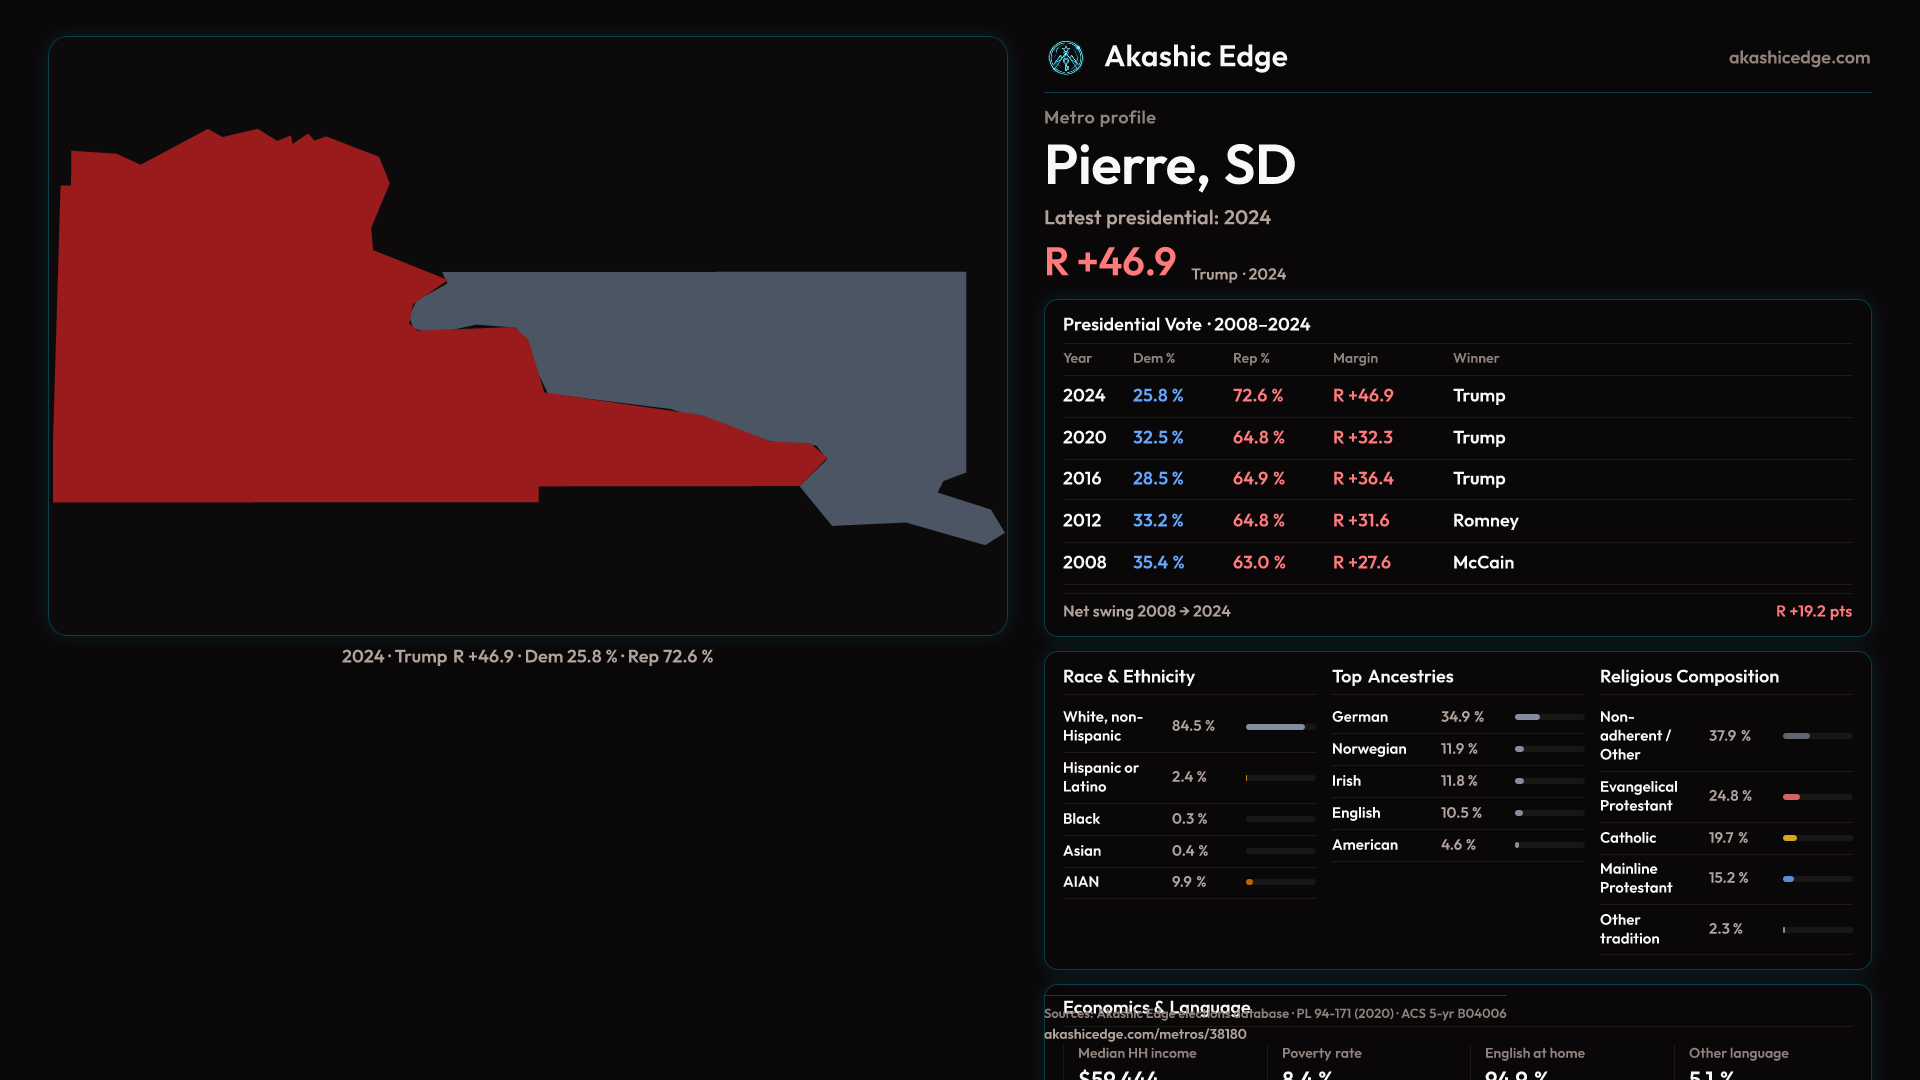Click the Religious Composition heading
Viewport: 1920px width, 1080px height.
1688,677
